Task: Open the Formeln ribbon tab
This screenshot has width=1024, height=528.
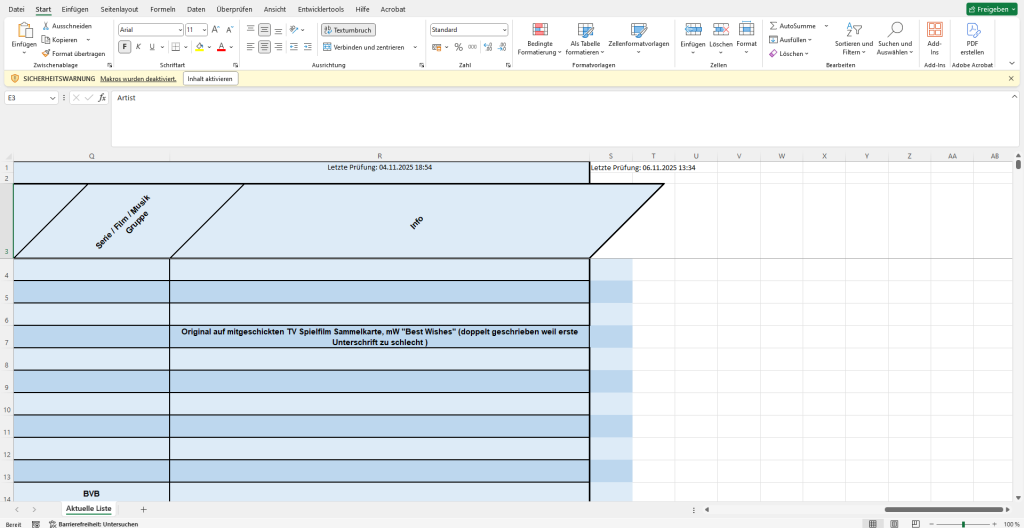Action: 162,9
